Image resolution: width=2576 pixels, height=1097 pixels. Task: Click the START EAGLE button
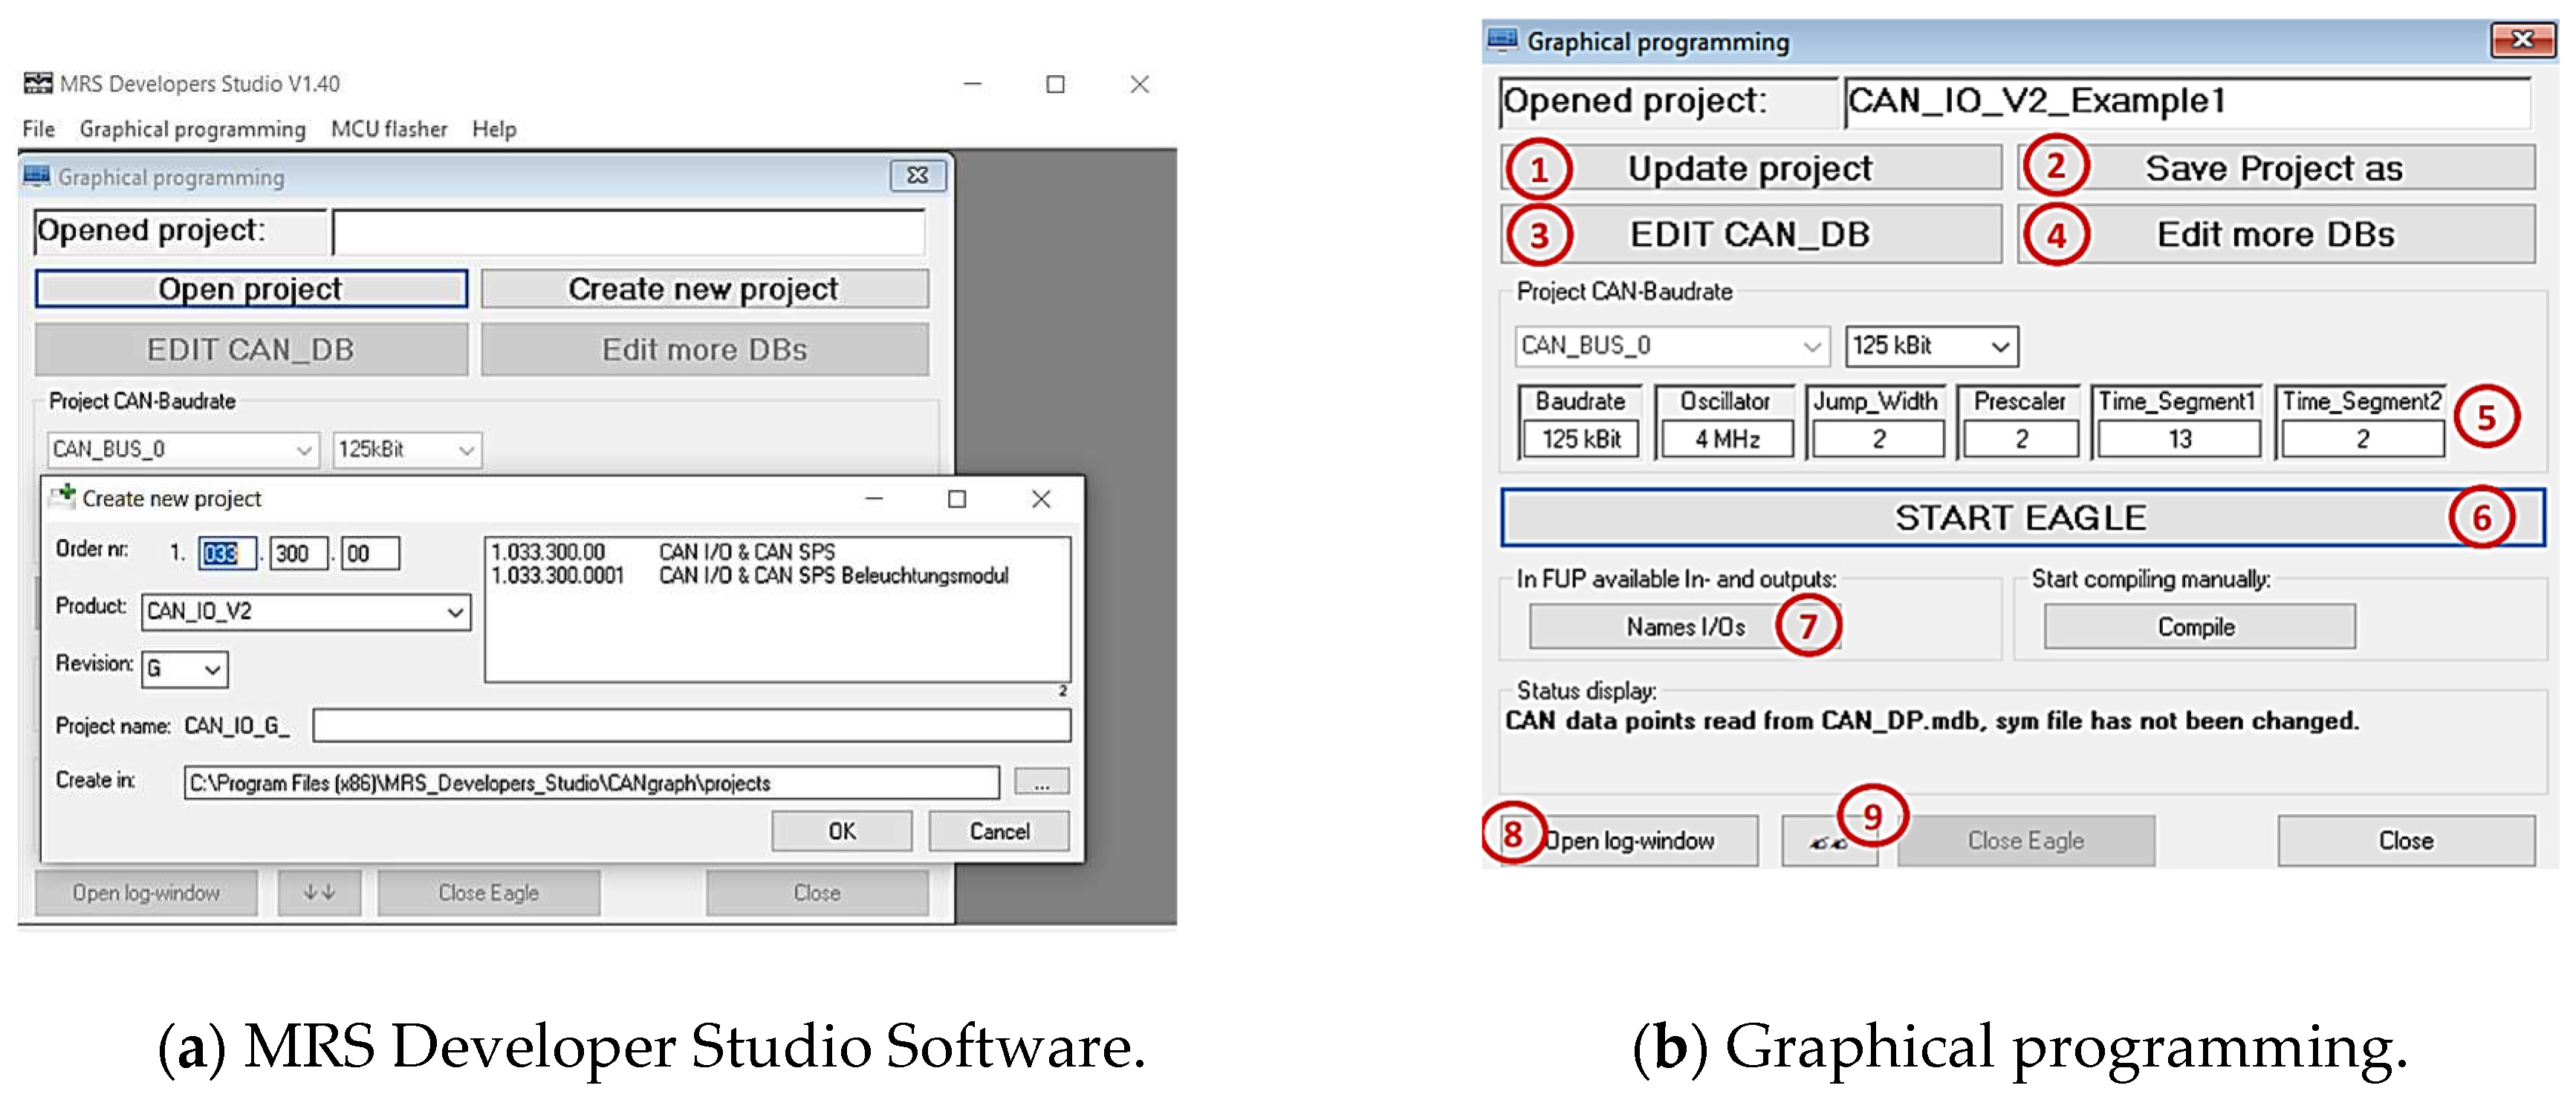[2020, 517]
